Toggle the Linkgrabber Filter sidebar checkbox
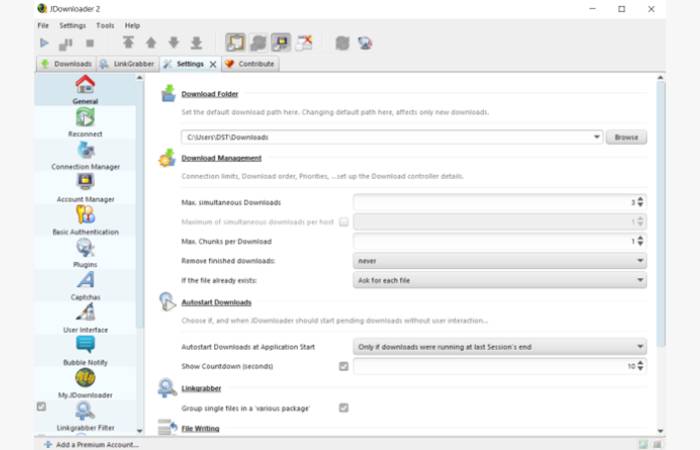This screenshot has height=450, width=700. coord(41,407)
